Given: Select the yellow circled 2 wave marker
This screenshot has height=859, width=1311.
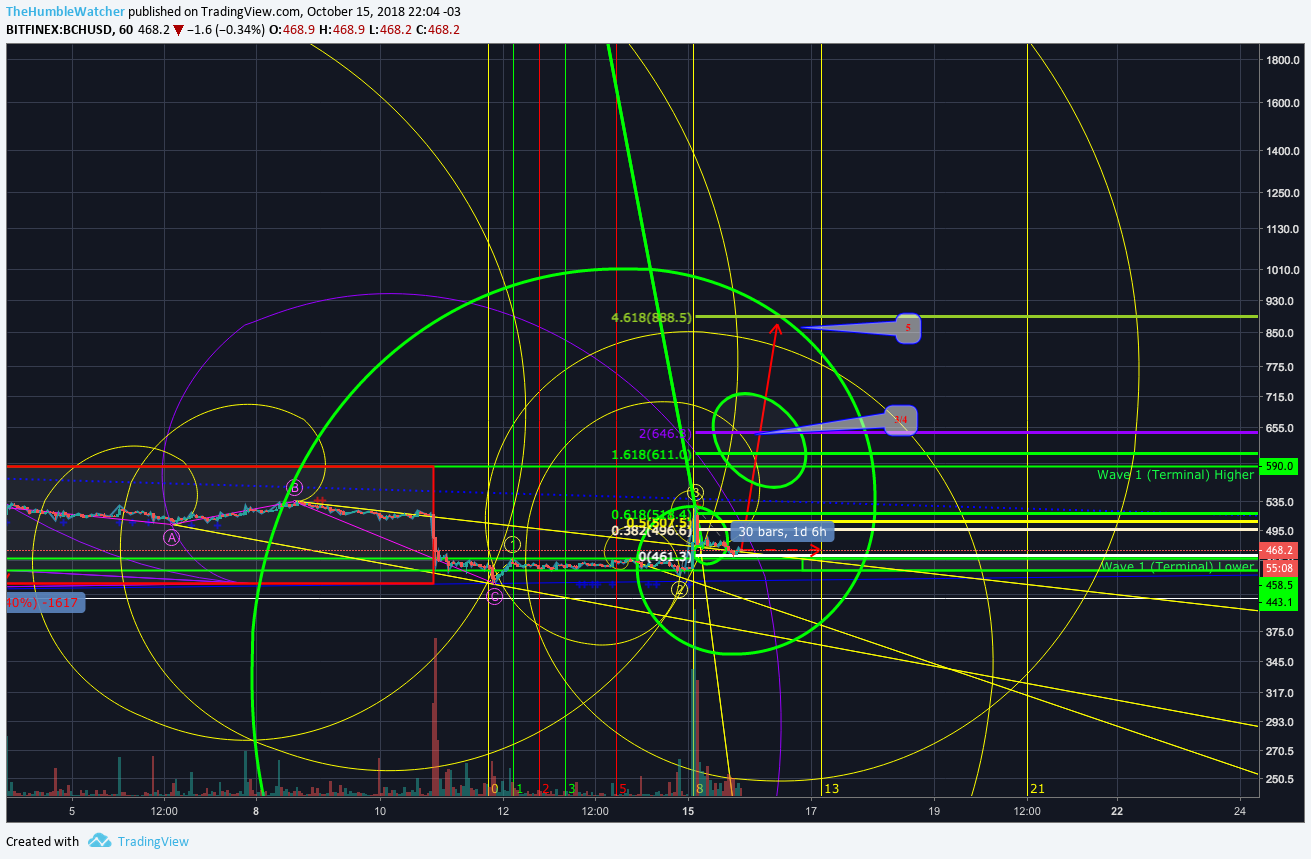Looking at the screenshot, I should click(x=680, y=589).
